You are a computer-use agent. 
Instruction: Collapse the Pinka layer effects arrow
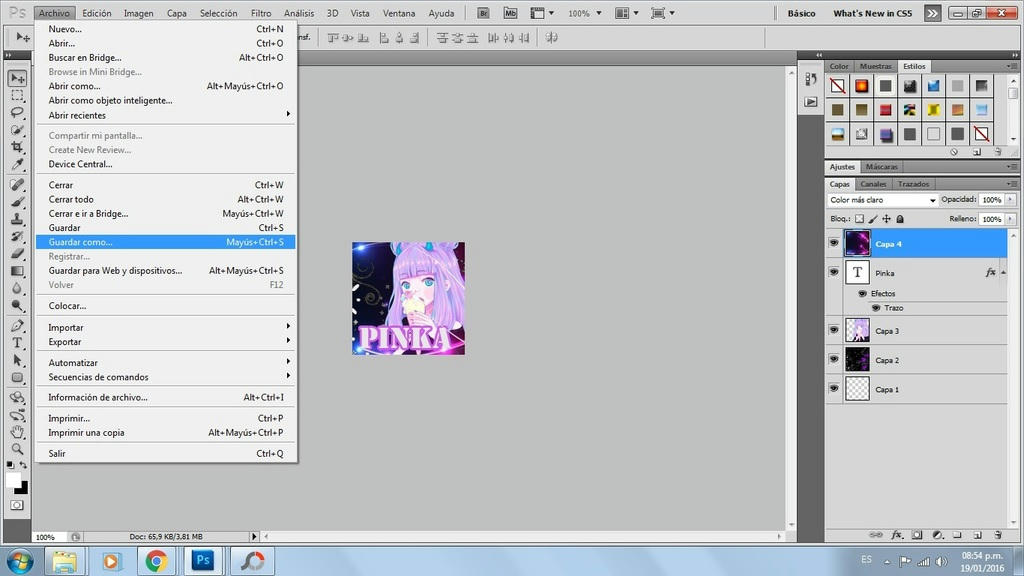point(1003,272)
